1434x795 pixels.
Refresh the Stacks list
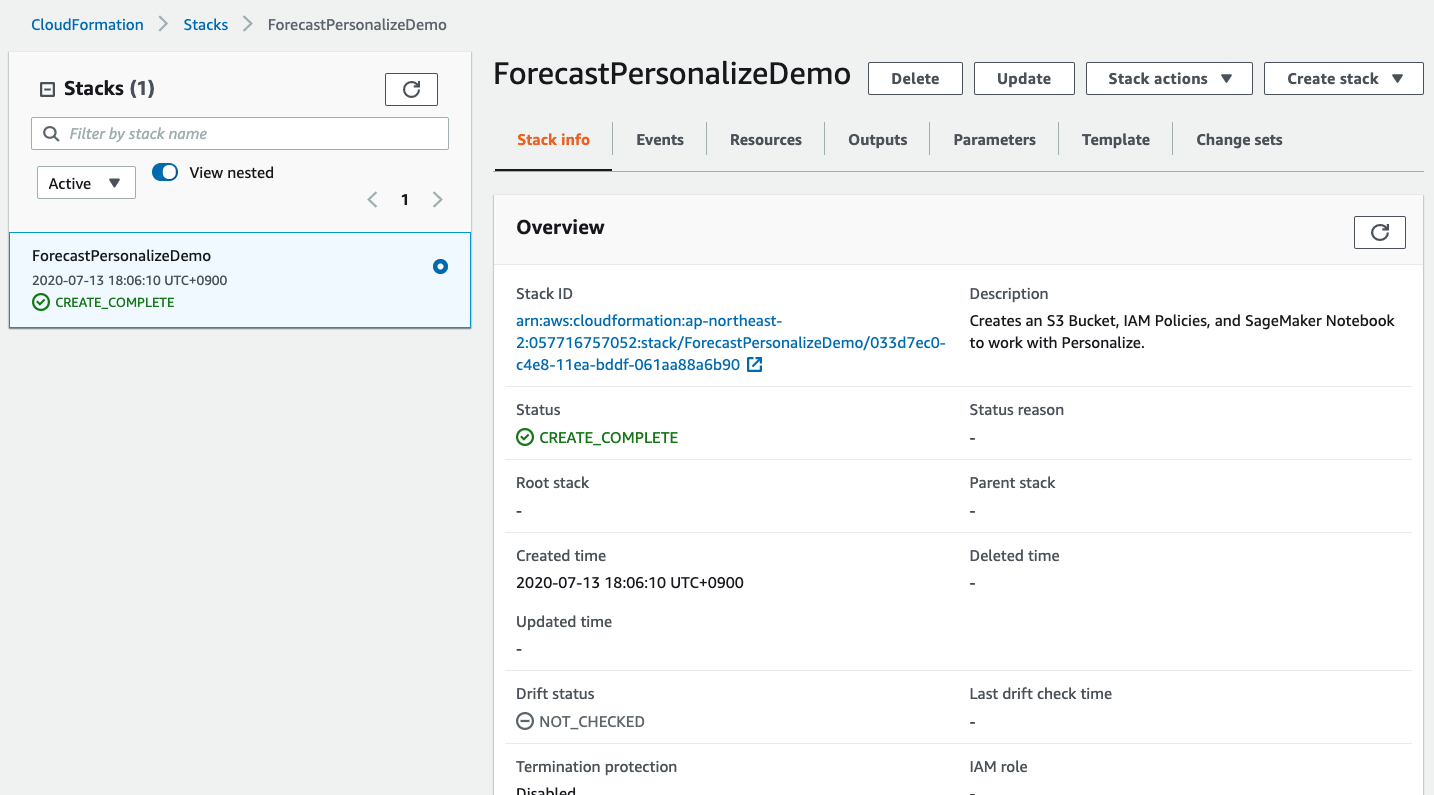pos(411,89)
